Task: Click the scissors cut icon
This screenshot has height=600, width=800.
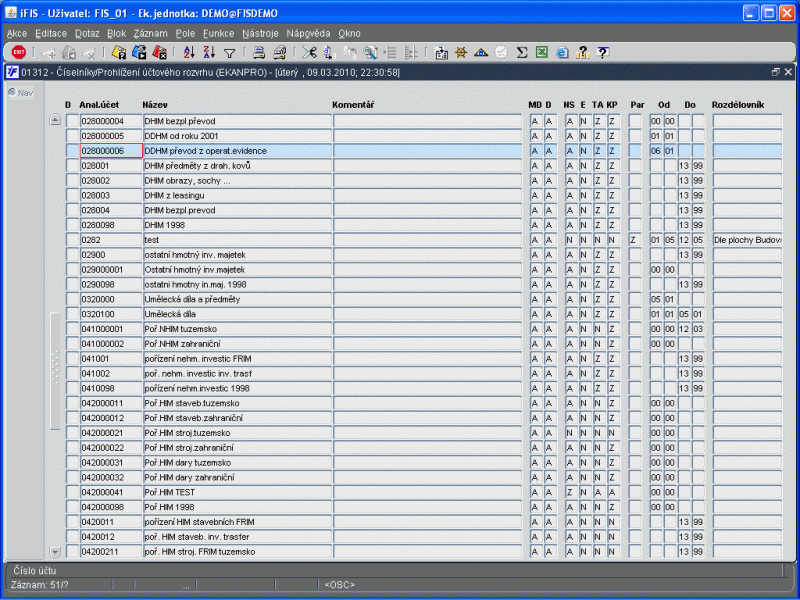Action: click(309, 52)
